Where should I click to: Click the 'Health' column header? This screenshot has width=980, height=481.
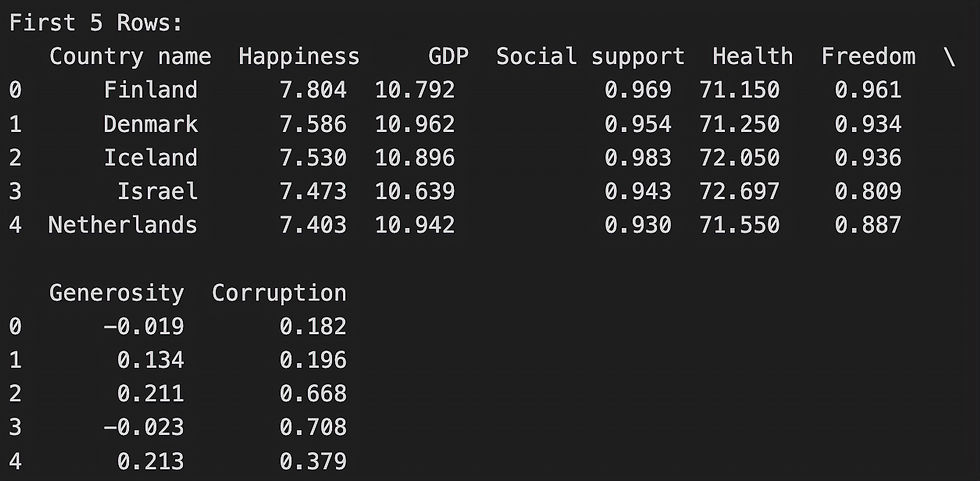753,57
